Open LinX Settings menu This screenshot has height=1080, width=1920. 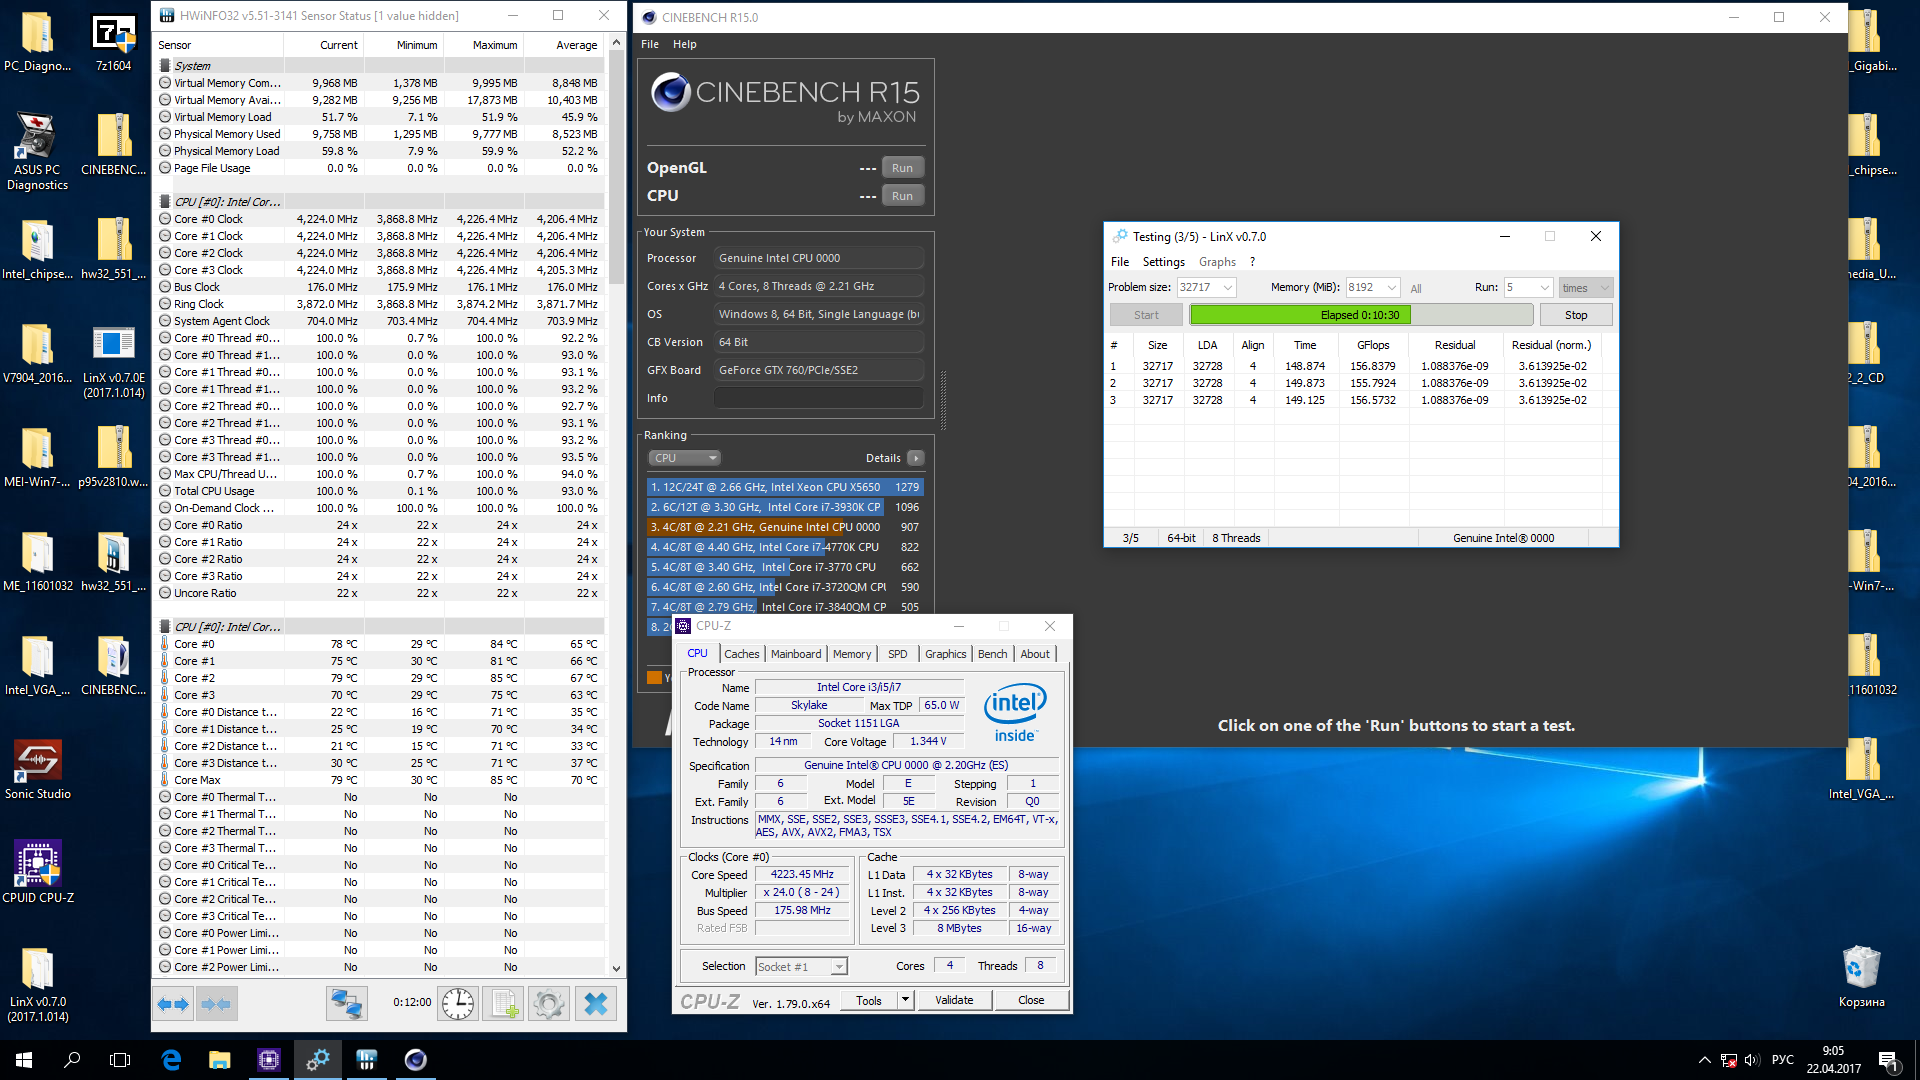(x=1163, y=262)
